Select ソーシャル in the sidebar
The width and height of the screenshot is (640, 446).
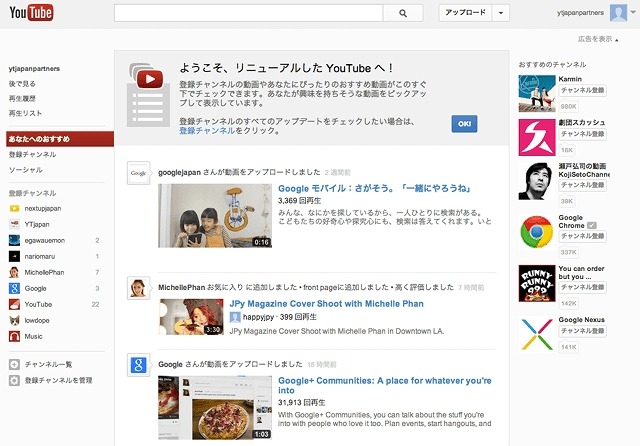coord(26,170)
